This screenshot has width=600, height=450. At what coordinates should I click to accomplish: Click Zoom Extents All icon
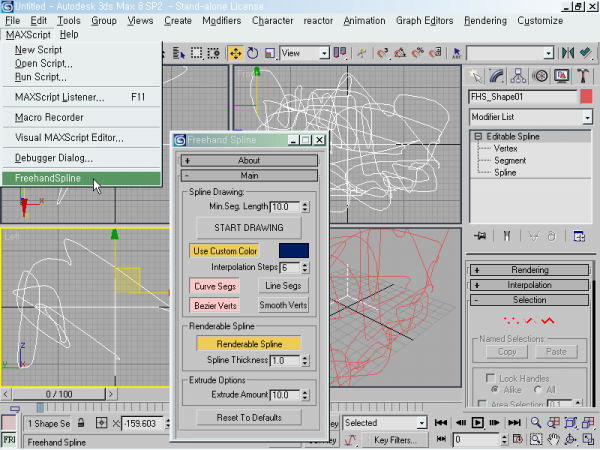click(x=588, y=423)
